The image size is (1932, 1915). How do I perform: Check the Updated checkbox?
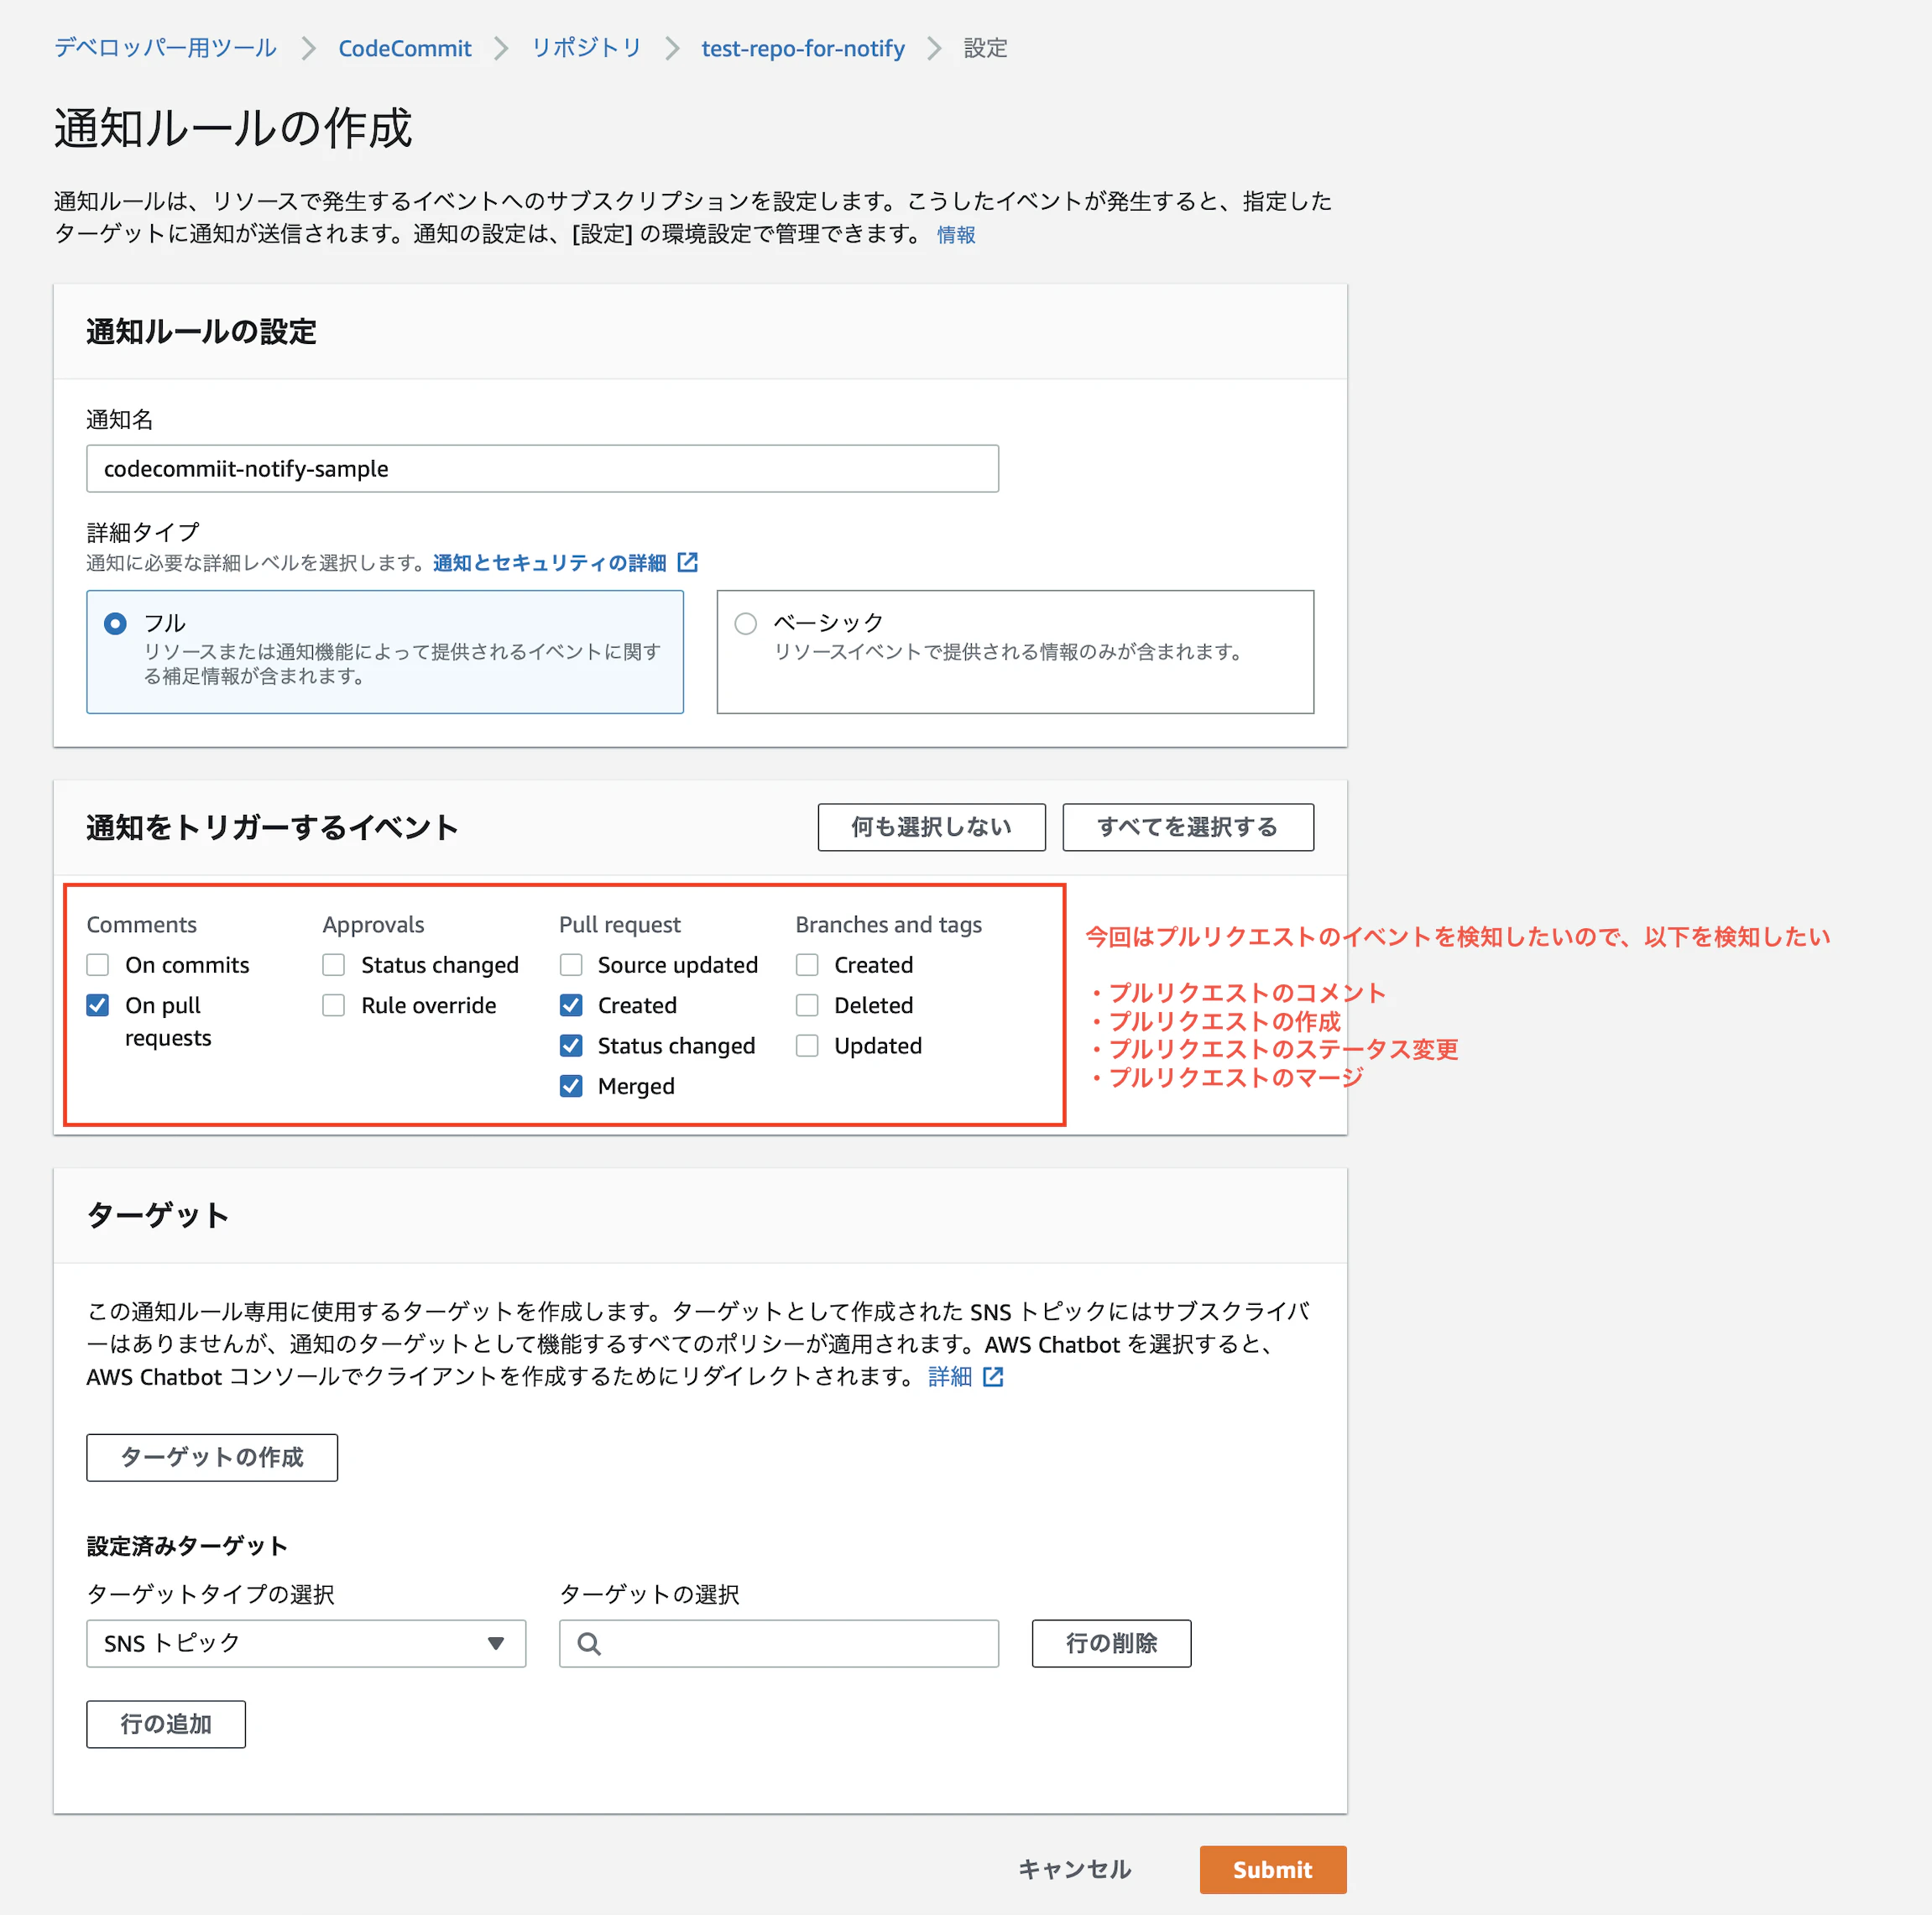point(807,1045)
